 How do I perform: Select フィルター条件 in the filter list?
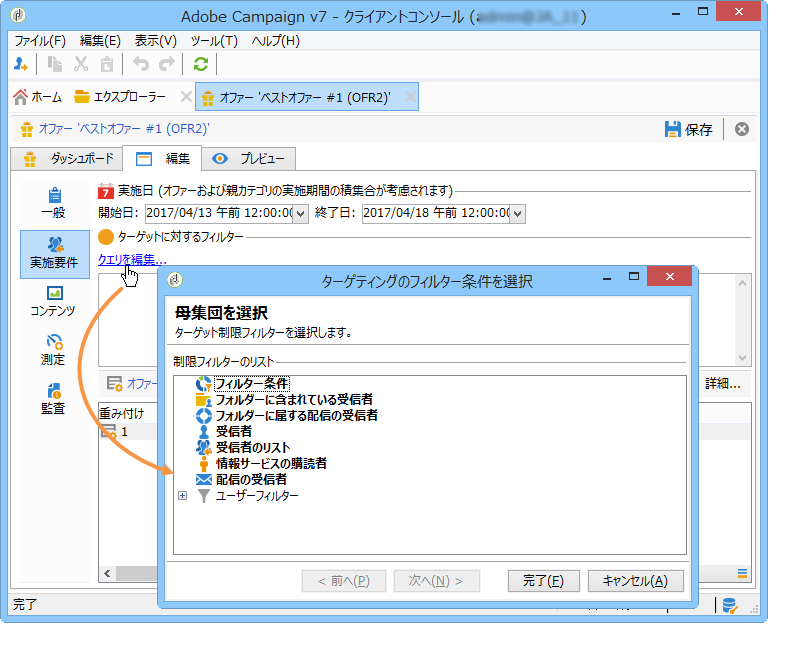pos(251,384)
